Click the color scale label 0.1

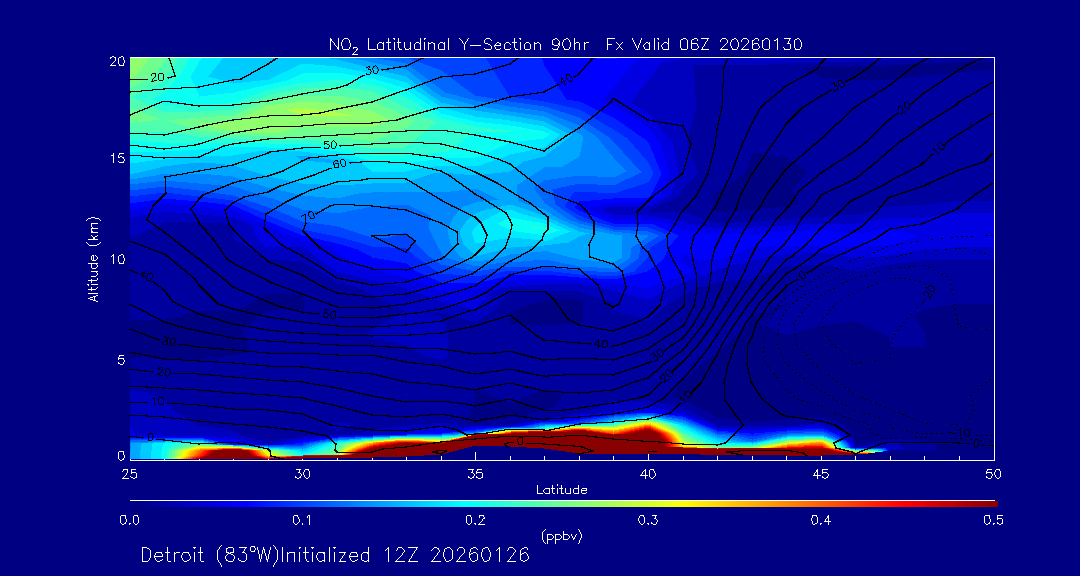tap(301, 521)
